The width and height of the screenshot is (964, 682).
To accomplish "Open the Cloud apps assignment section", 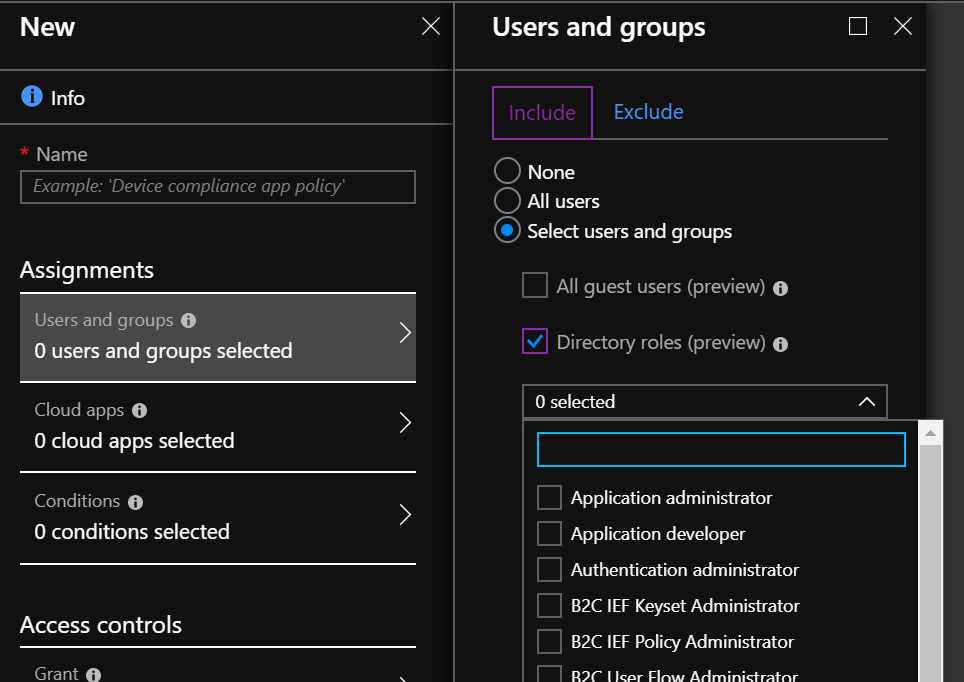I will pos(217,426).
